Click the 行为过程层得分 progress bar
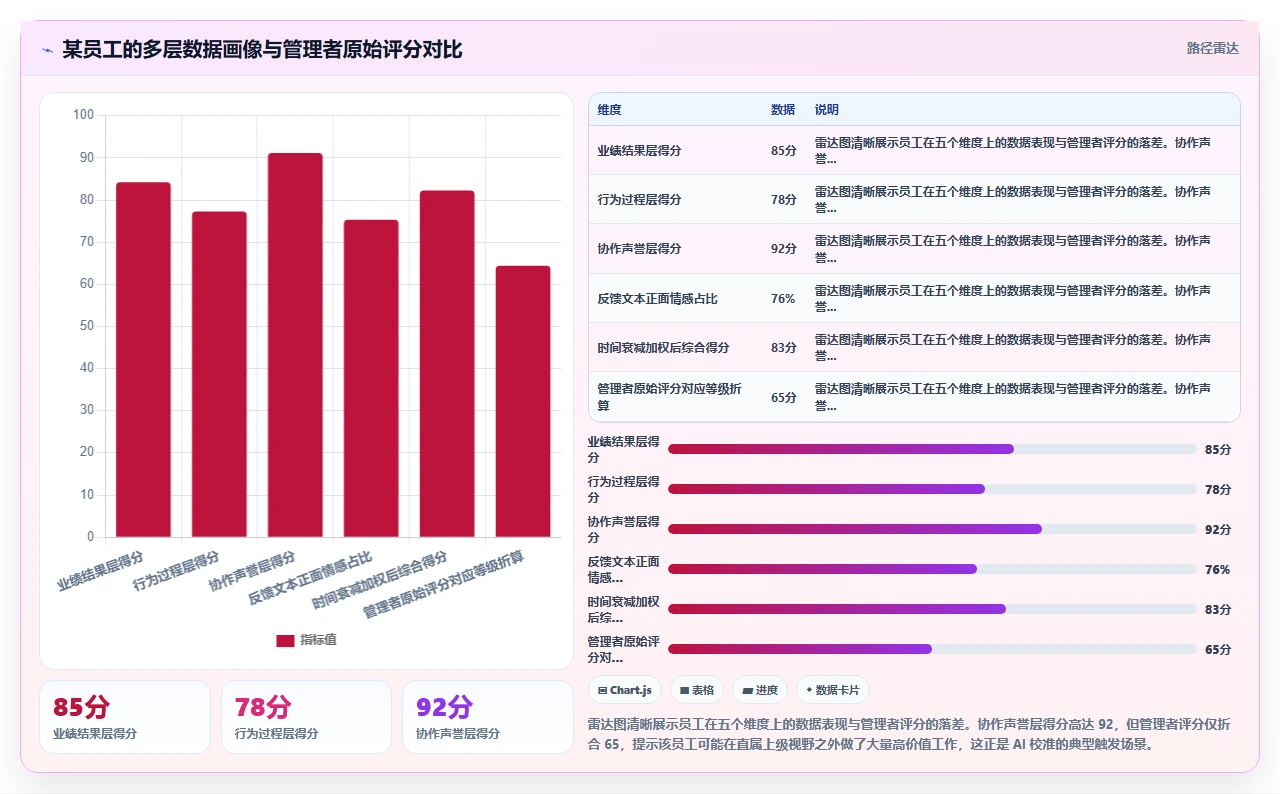The height and width of the screenshot is (794, 1280). (932, 489)
